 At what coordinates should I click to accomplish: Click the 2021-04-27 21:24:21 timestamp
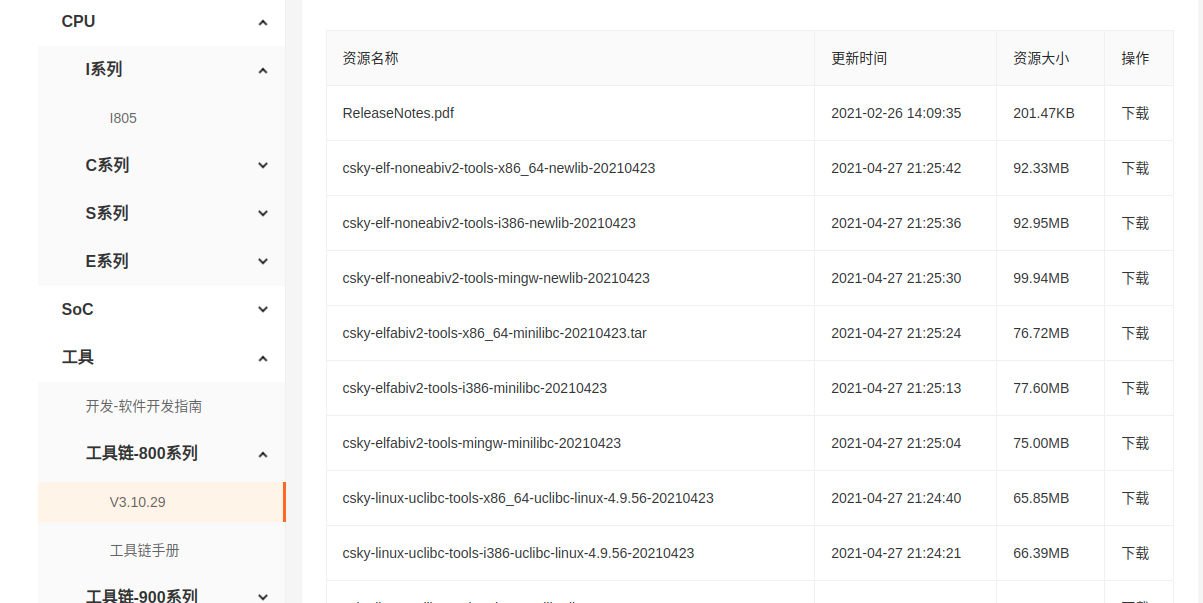896,553
